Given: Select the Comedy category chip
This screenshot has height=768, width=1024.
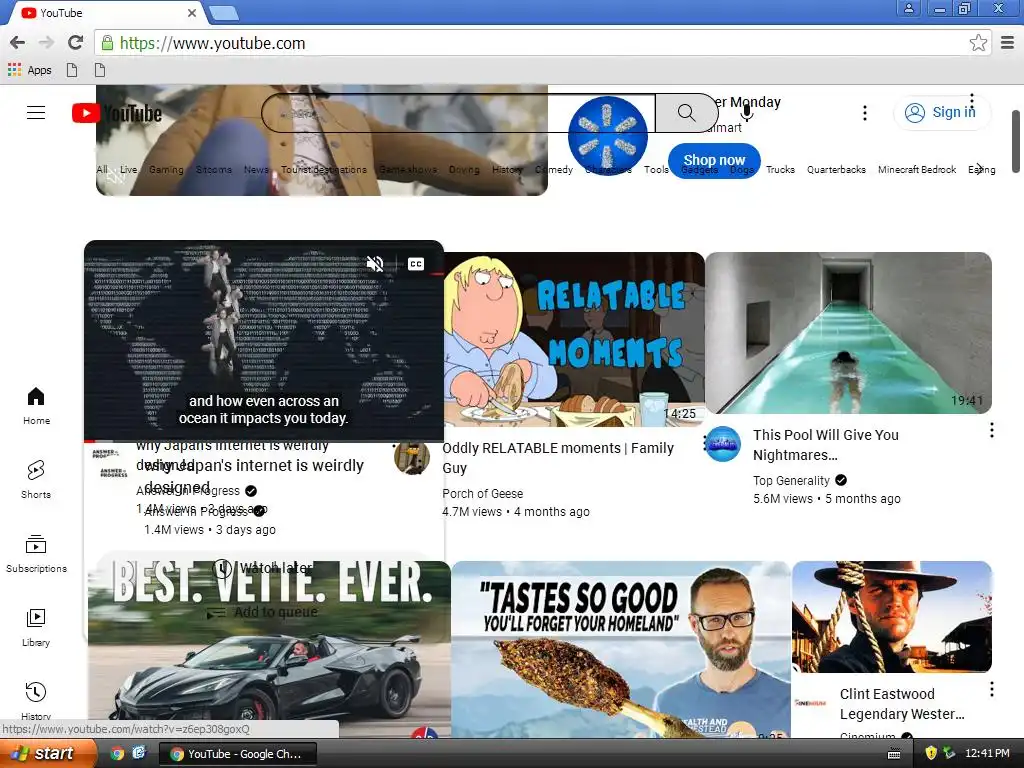Looking at the screenshot, I should (x=554, y=170).
